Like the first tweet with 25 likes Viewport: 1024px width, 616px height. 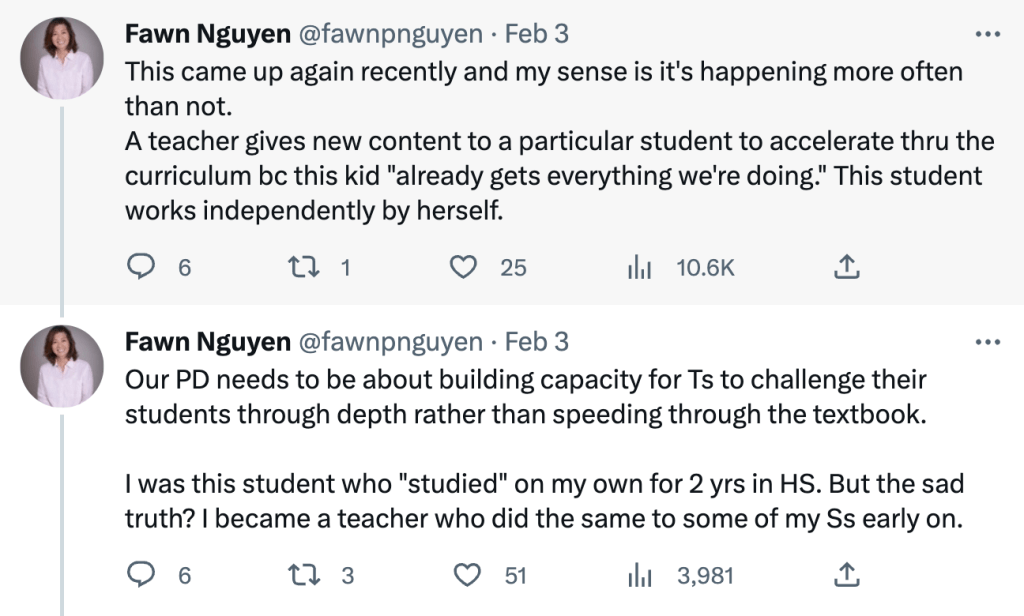click(462, 267)
